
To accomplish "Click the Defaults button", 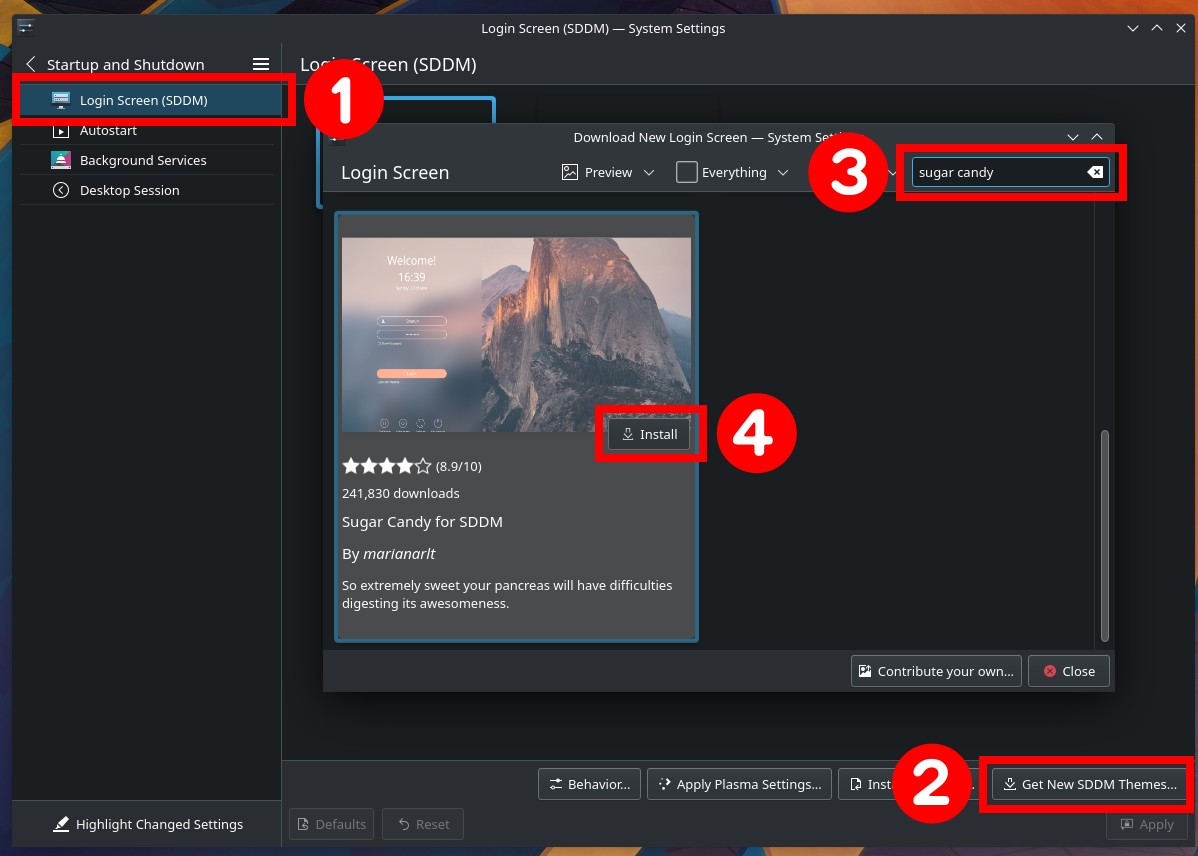I will [x=332, y=824].
